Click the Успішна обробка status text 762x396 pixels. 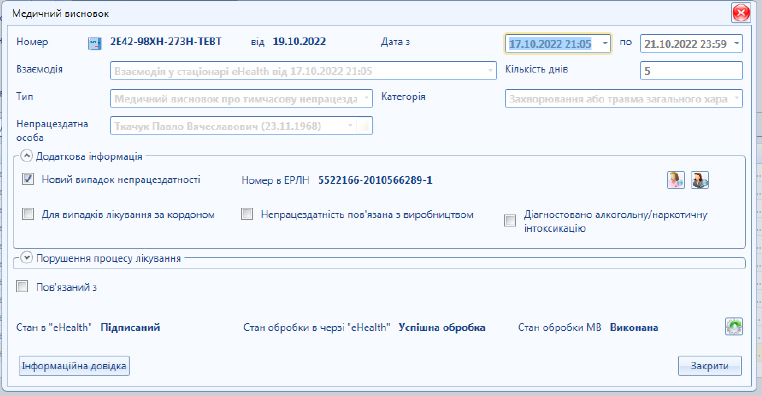tap(442, 327)
